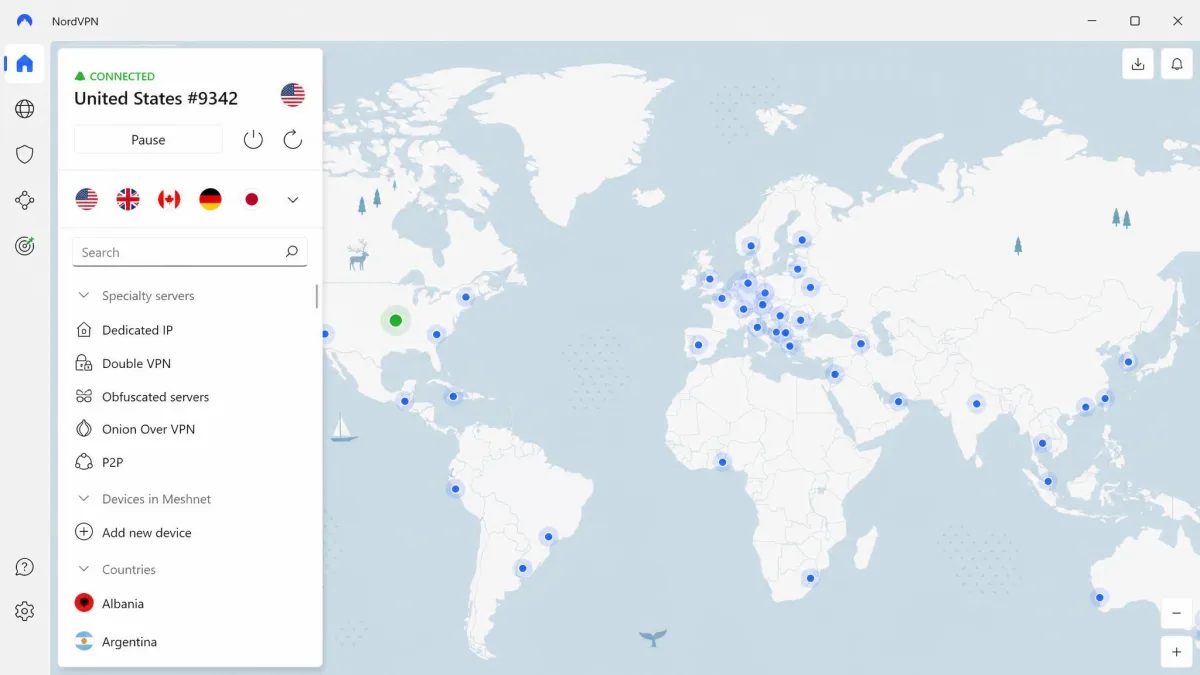Expand the recent connections flags chevron
The width and height of the screenshot is (1200, 675).
(x=293, y=200)
